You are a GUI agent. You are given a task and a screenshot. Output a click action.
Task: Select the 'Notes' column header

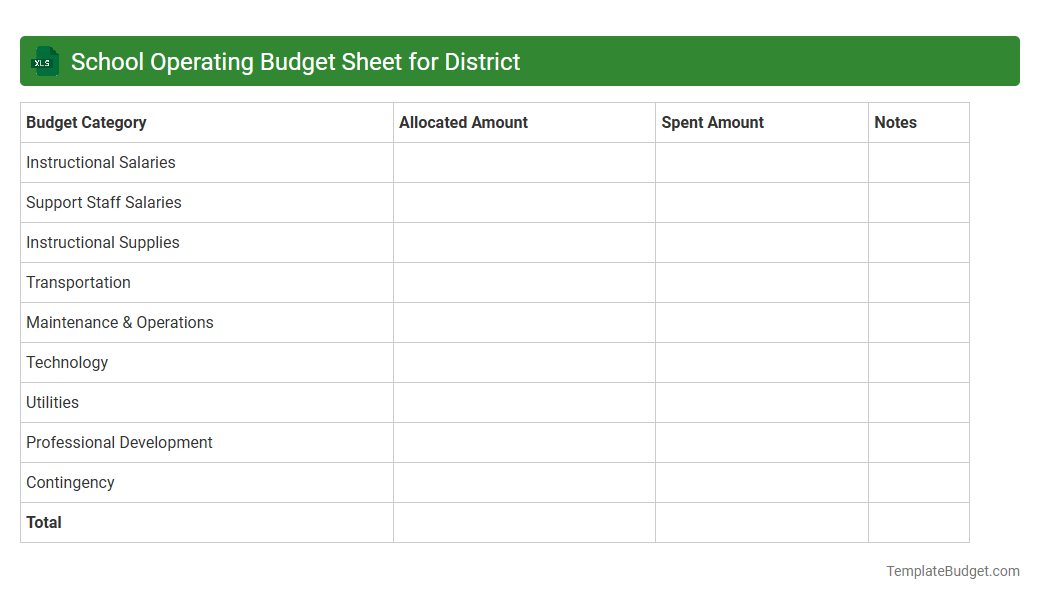[894, 122]
